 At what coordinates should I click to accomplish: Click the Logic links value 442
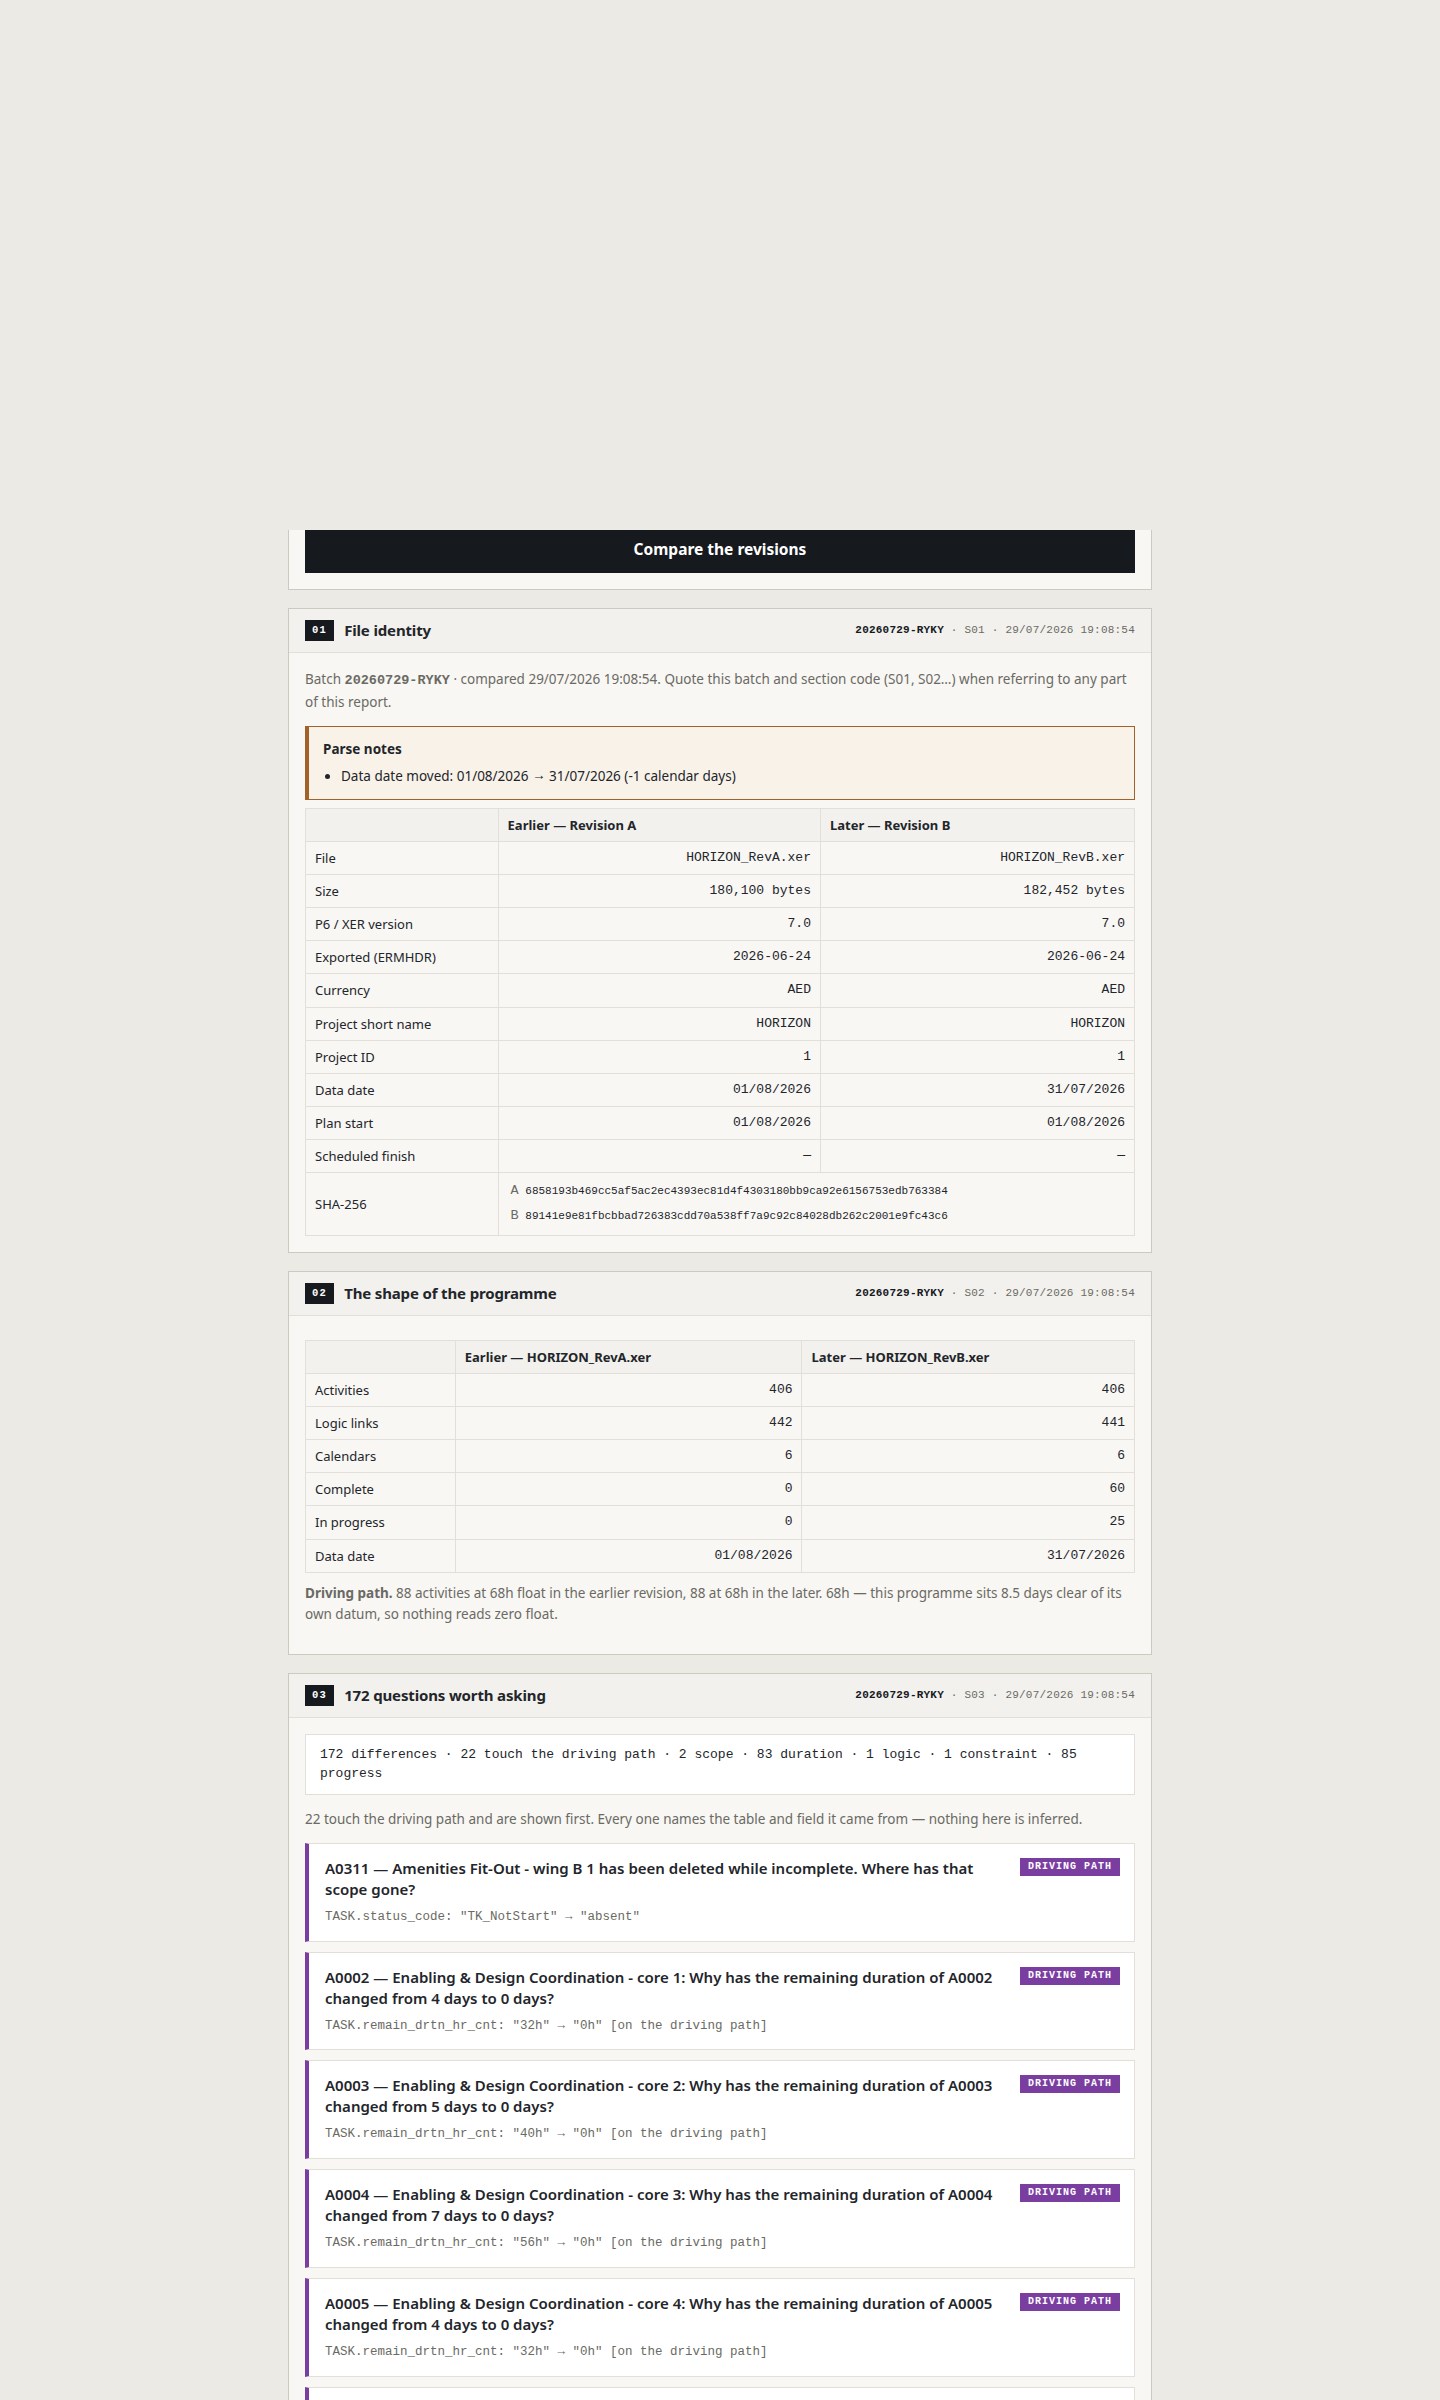[781, 1422]
